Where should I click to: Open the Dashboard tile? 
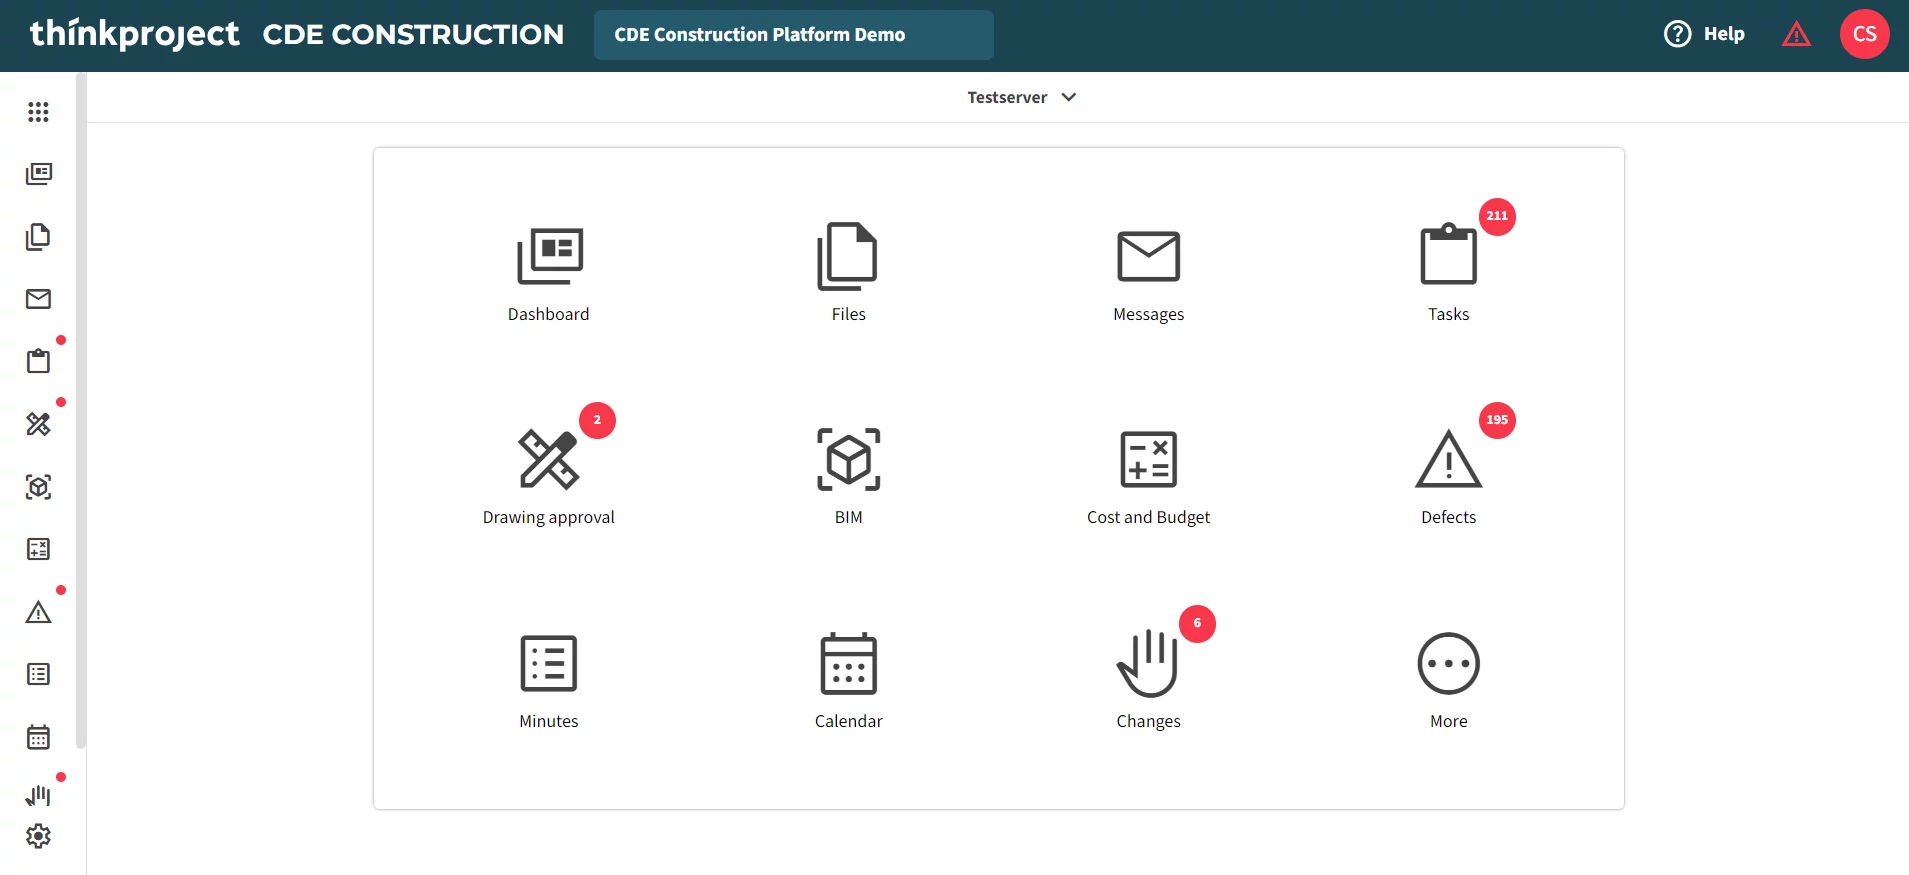(548, 272)
